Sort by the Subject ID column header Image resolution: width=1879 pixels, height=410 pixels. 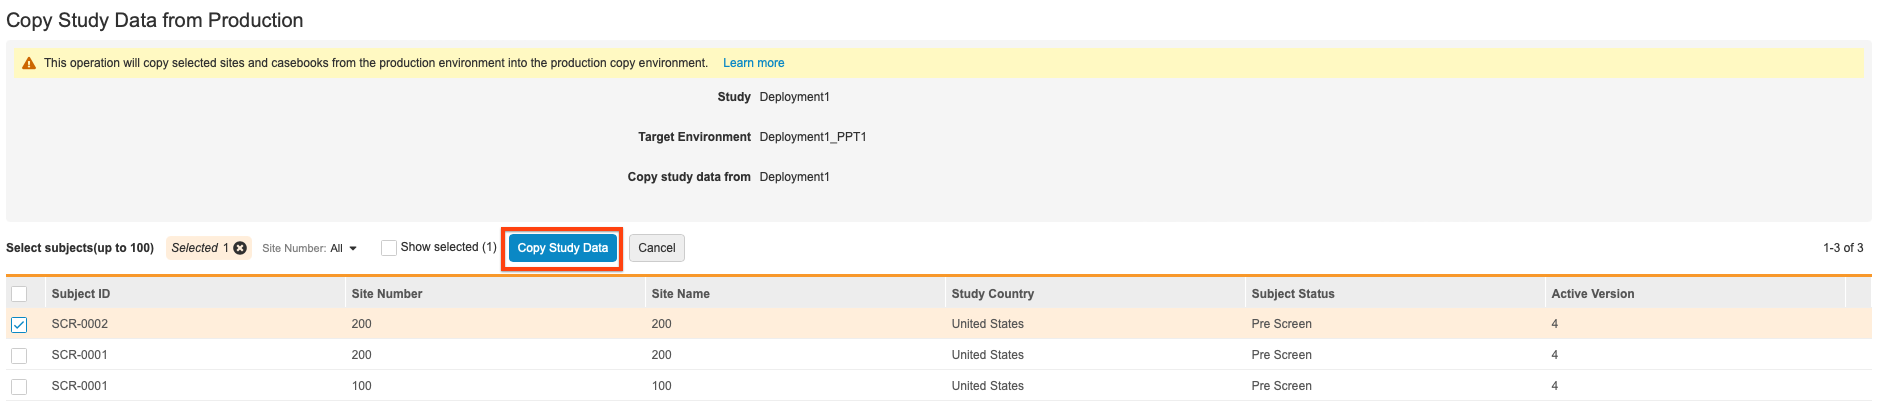point(81,294)
